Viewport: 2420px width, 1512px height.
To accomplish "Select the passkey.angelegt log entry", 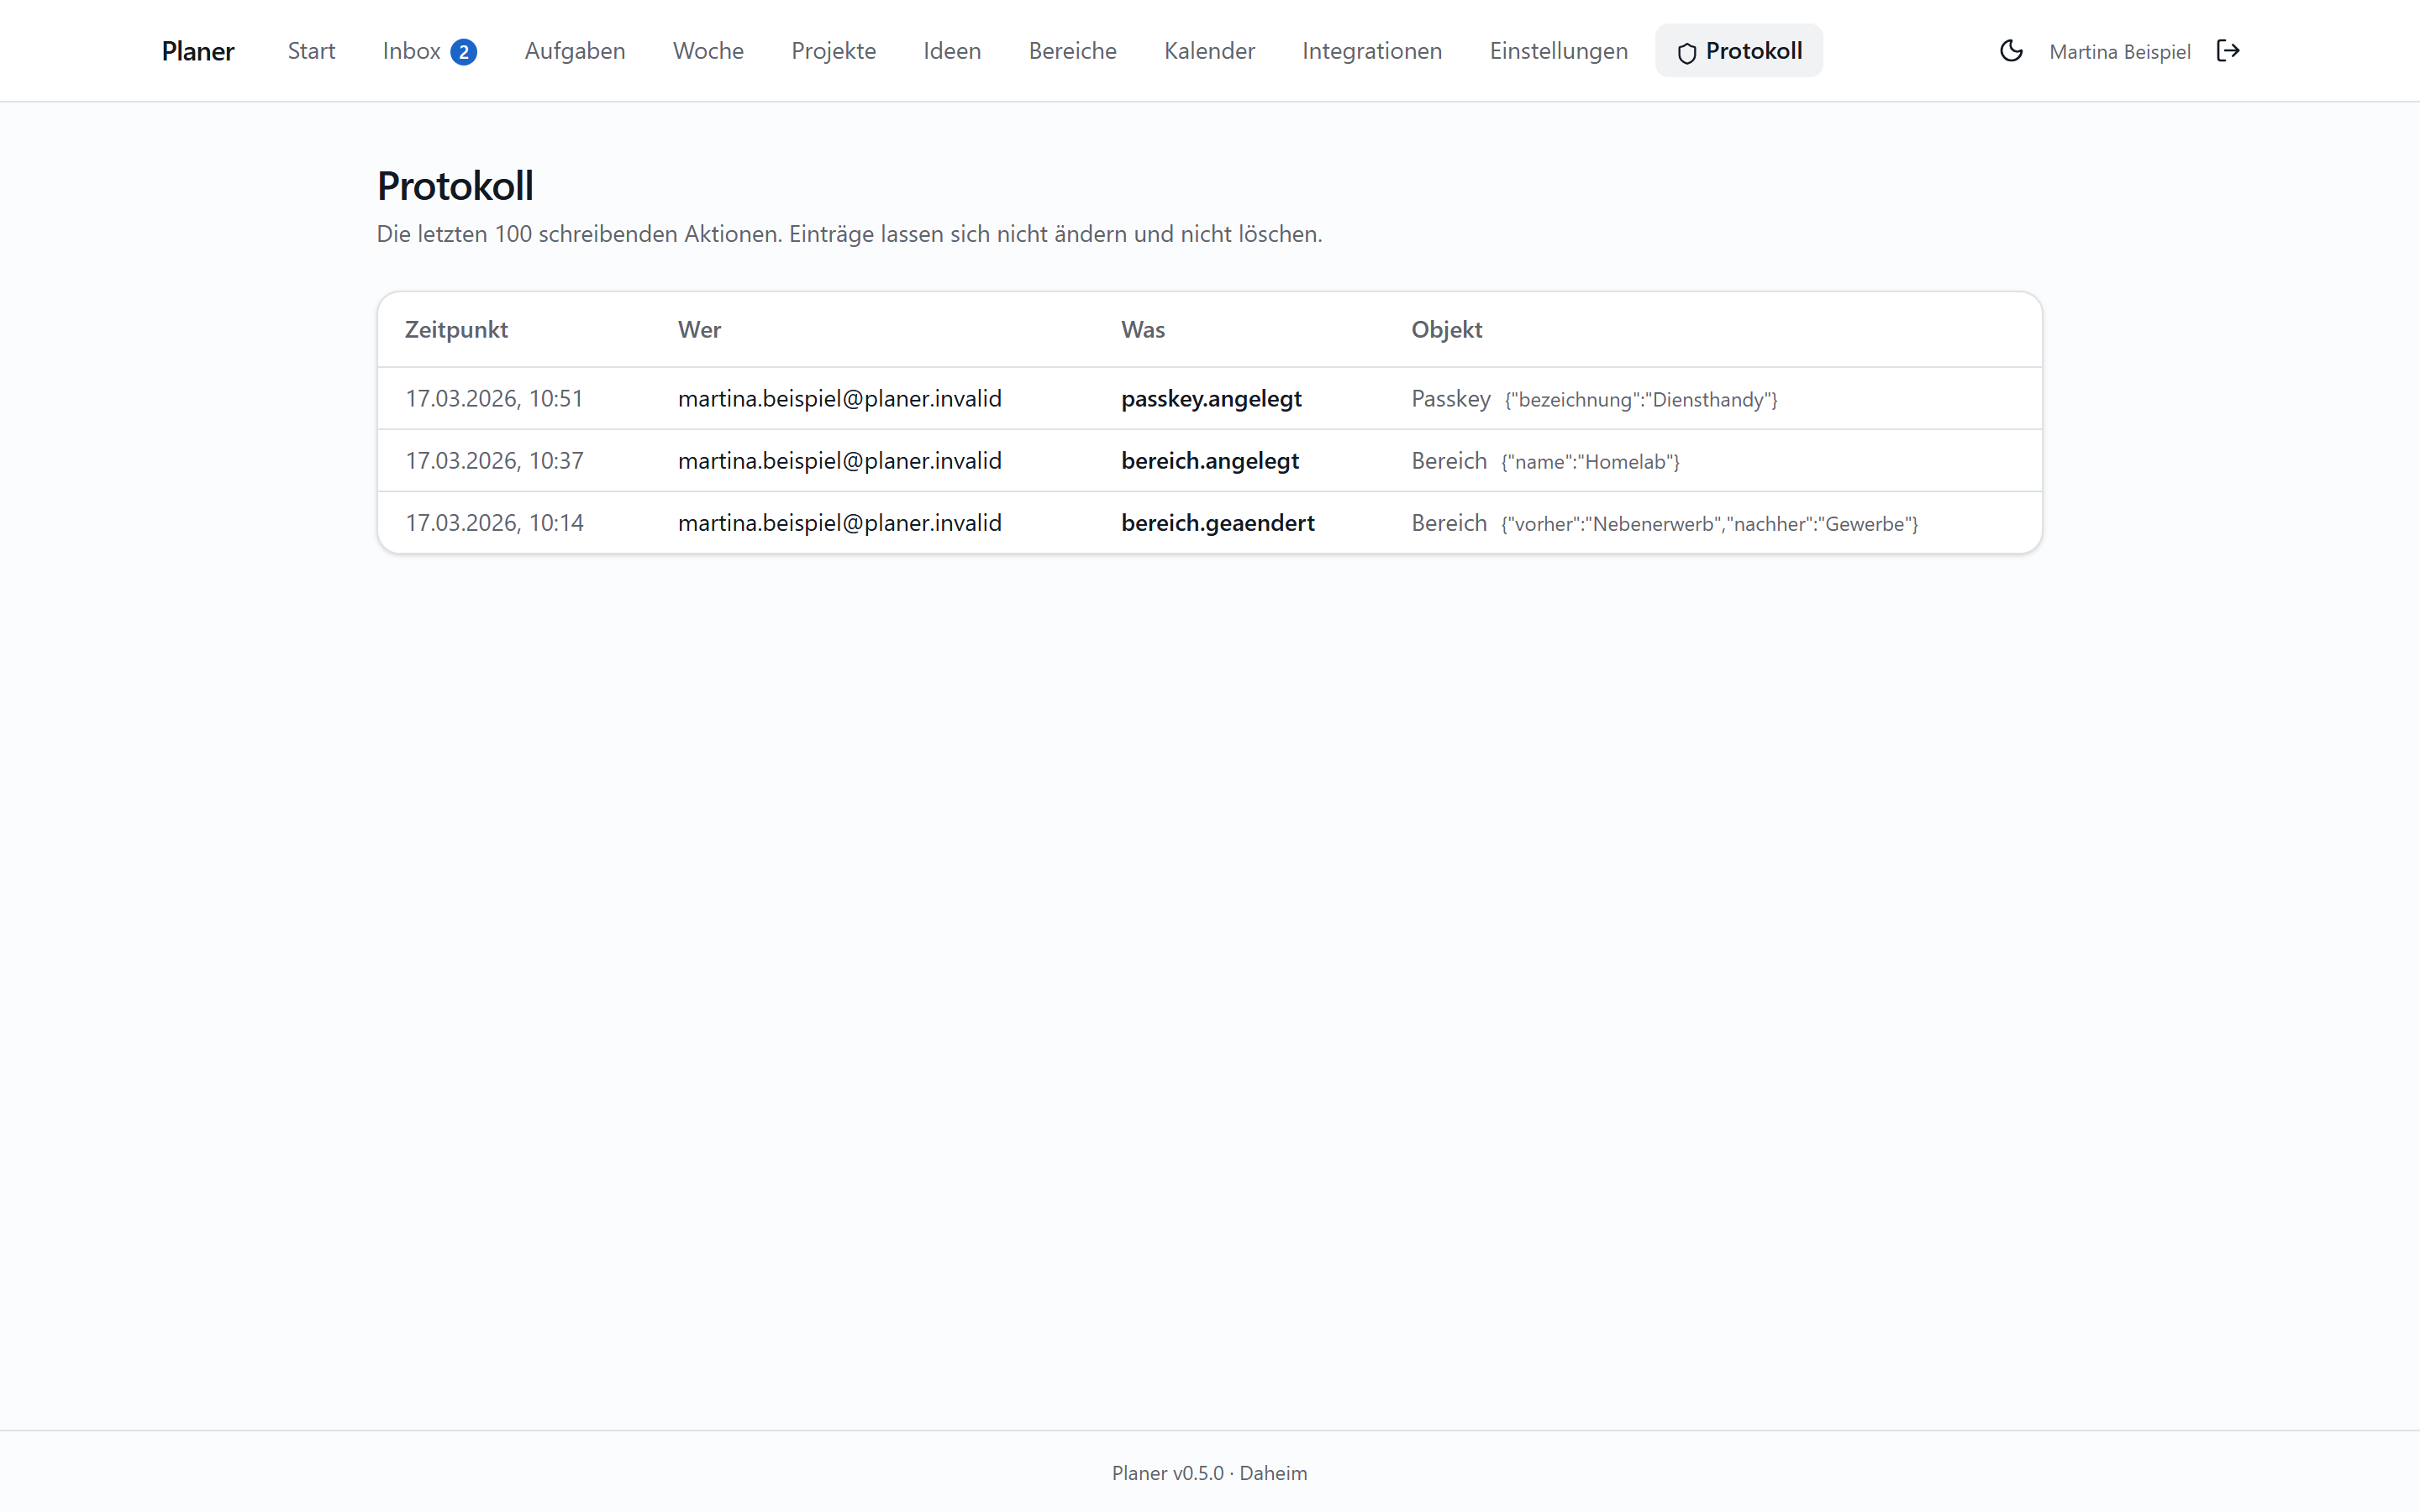I will pos(1209,398).
